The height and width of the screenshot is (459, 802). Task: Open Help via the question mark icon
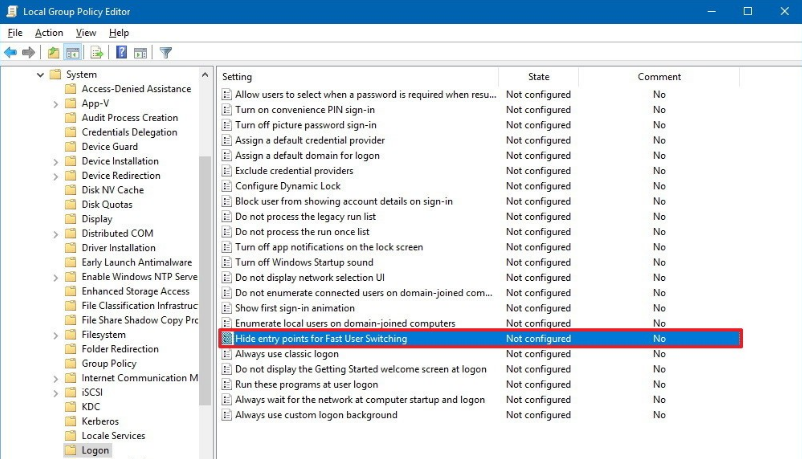point(121,53)
